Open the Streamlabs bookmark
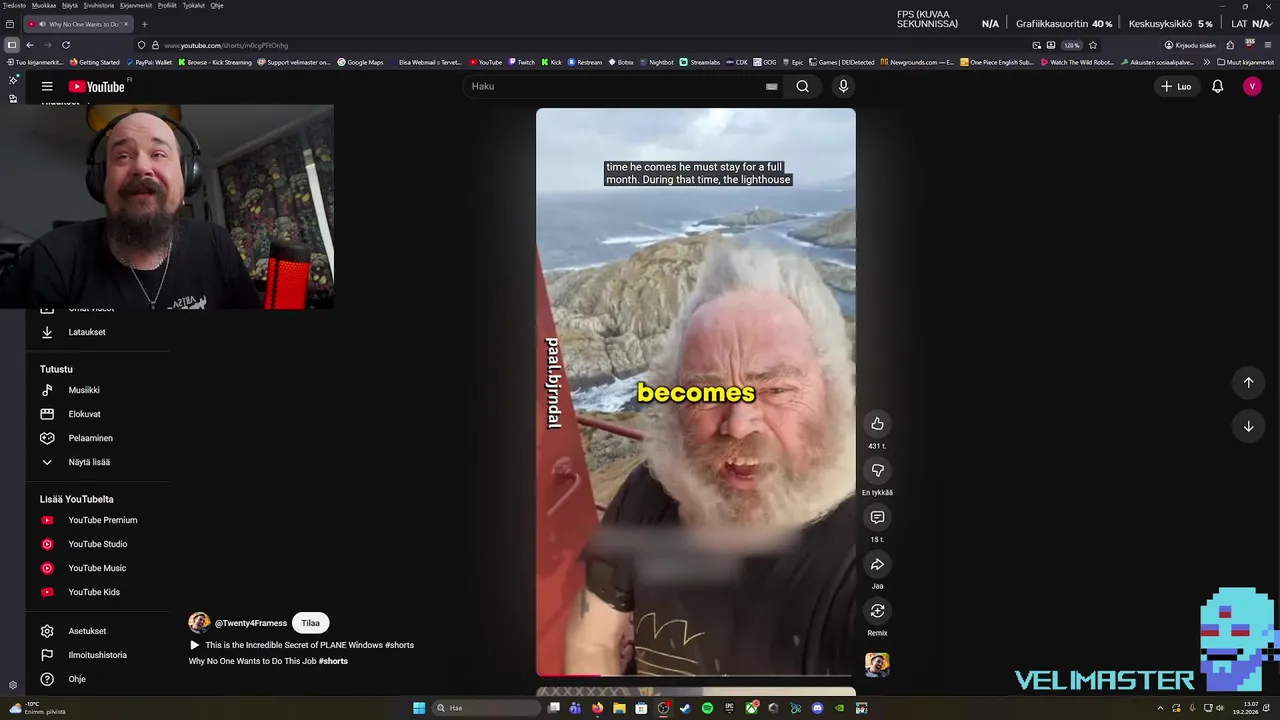Screen dimensions: 1280x720 [700, 62]
